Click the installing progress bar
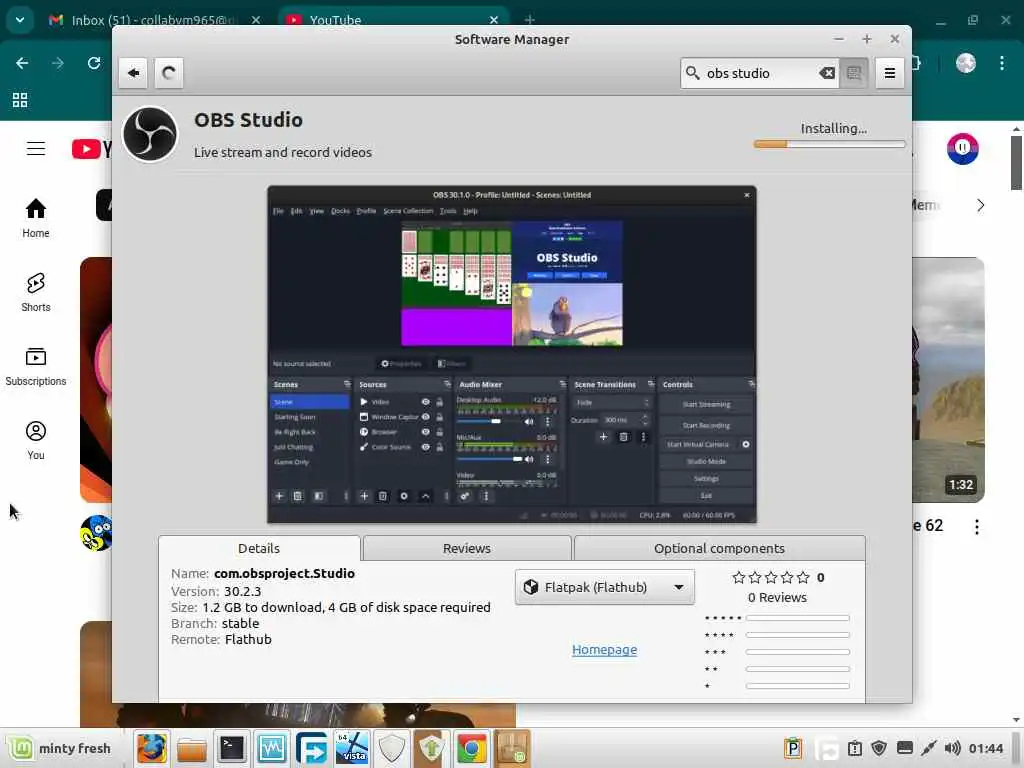This screenshot has width=1024, height=768. (829, 144)
